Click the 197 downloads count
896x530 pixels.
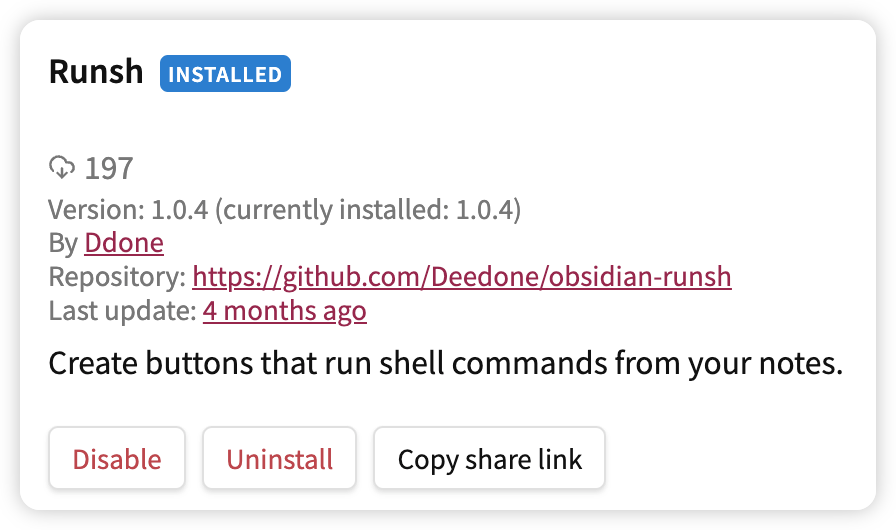[x=109, y=168]
